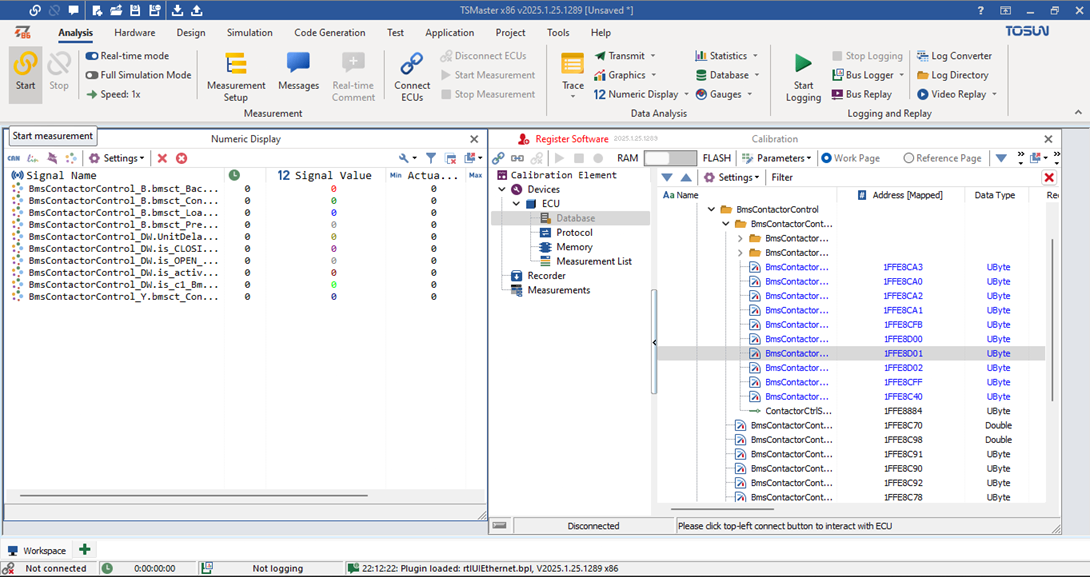
Task: Click the title bar chat bubble icon
Action: (73, 10)
